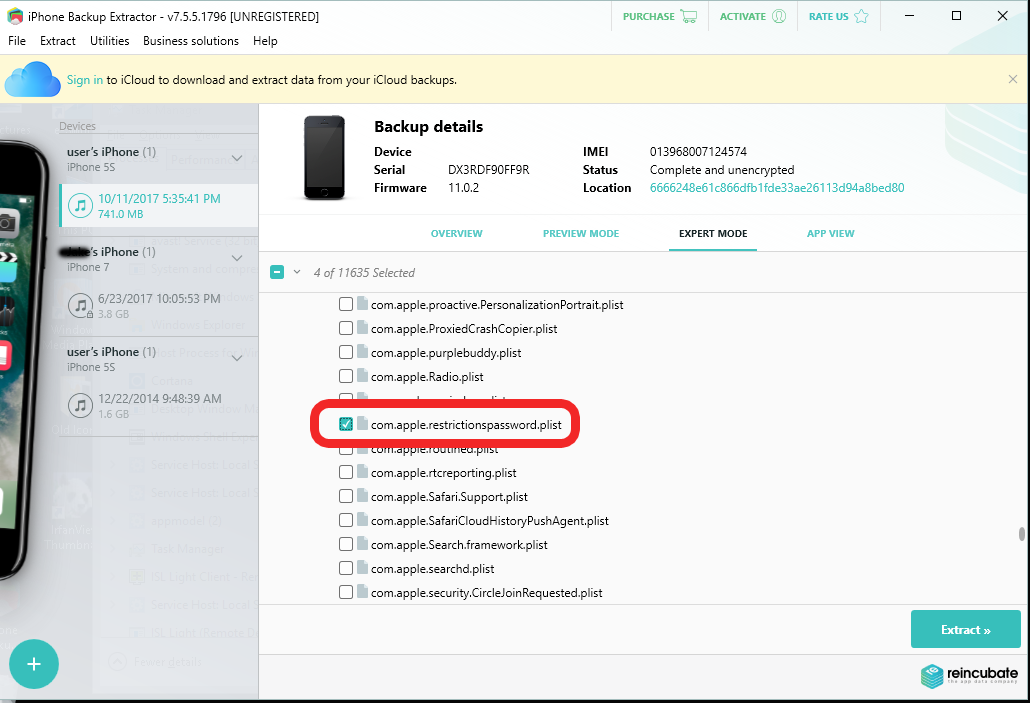Screen dimensions: 1030x703
Task: Check com.apple.Search.framework.plist box
Action: pyautogui.click(x=346, y=544)
